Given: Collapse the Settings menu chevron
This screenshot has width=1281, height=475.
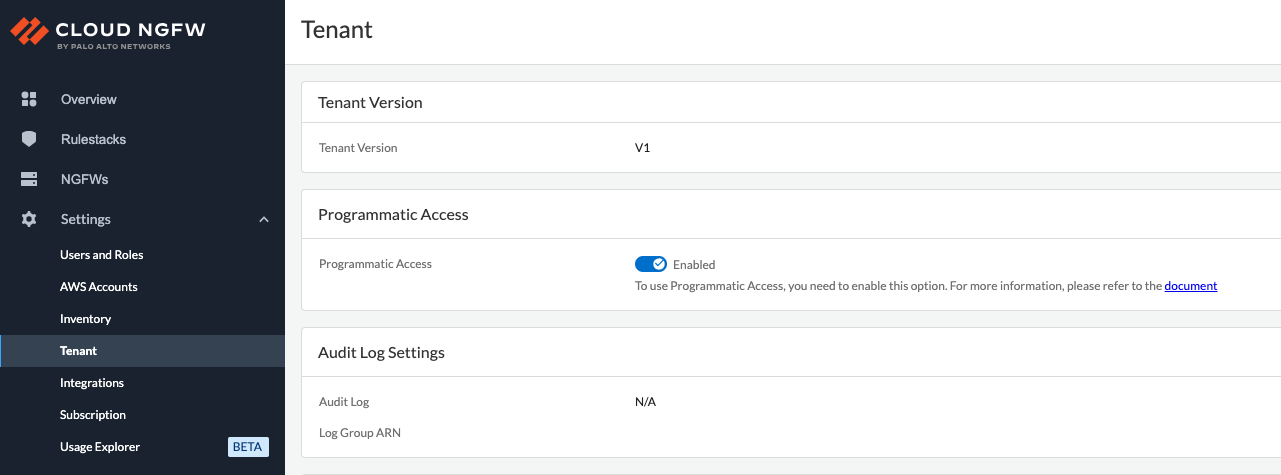Looking at the screenshot, I should 264,219.
